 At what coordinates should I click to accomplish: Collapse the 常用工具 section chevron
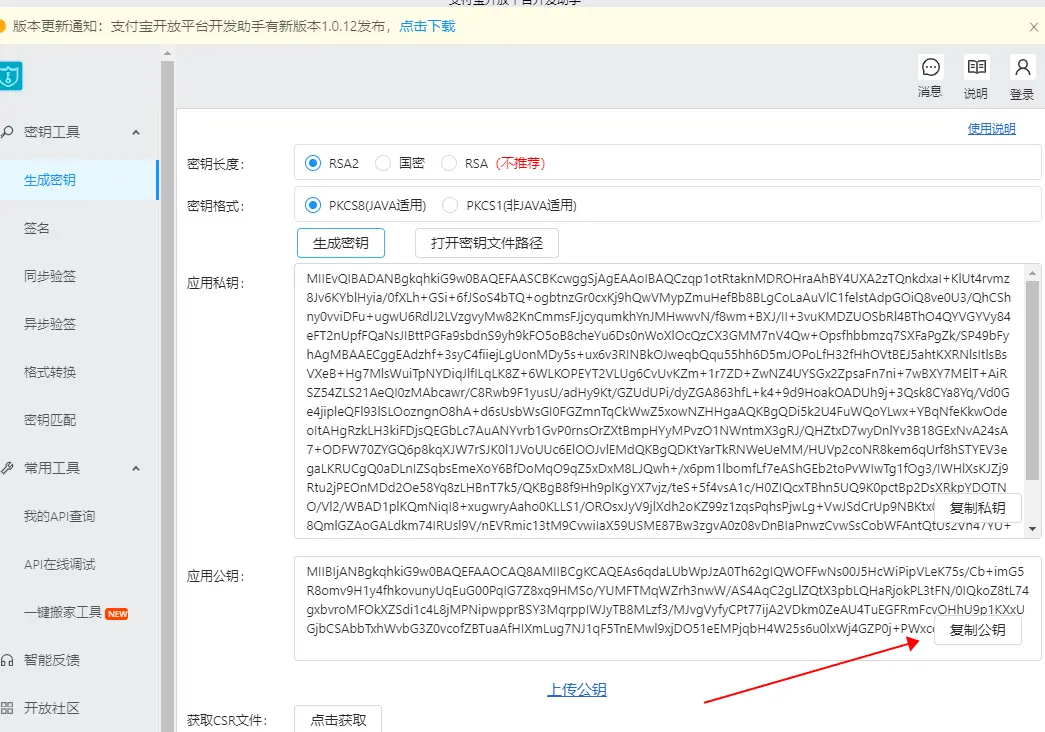coord(136,468)
